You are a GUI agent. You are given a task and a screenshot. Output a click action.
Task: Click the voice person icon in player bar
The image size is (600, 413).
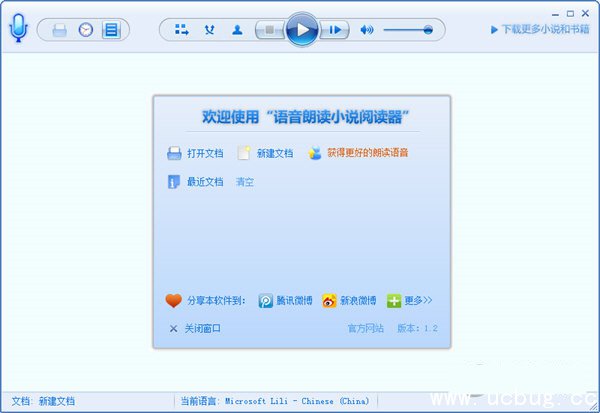[237, 30]
